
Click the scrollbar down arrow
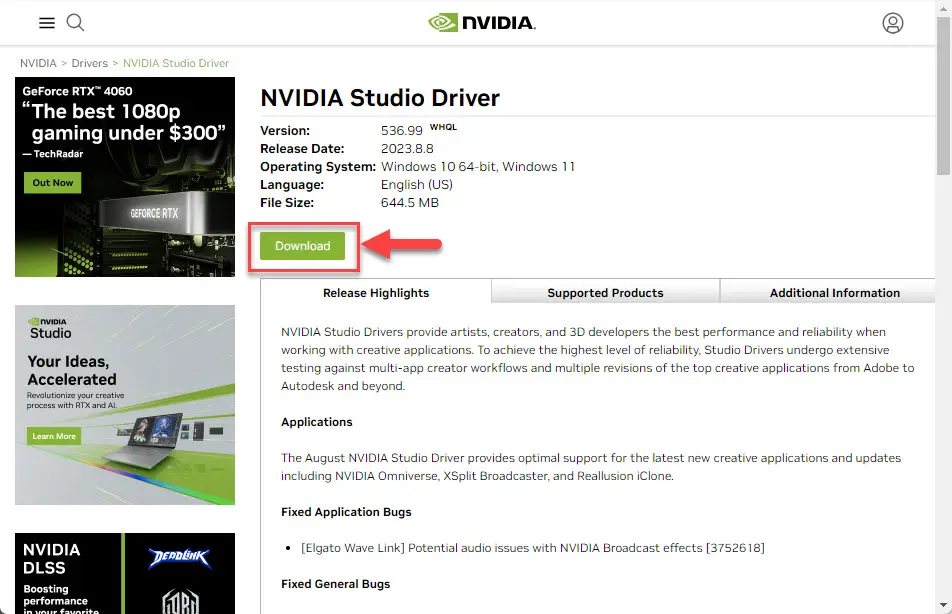pos(944,605)
